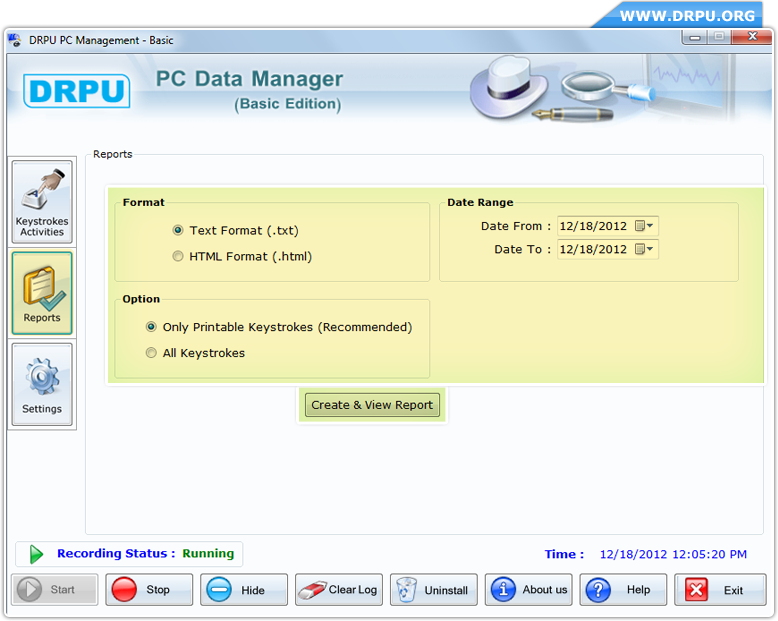Click the Date From date field
Viewport: 778px width, 621px height.
608,226
